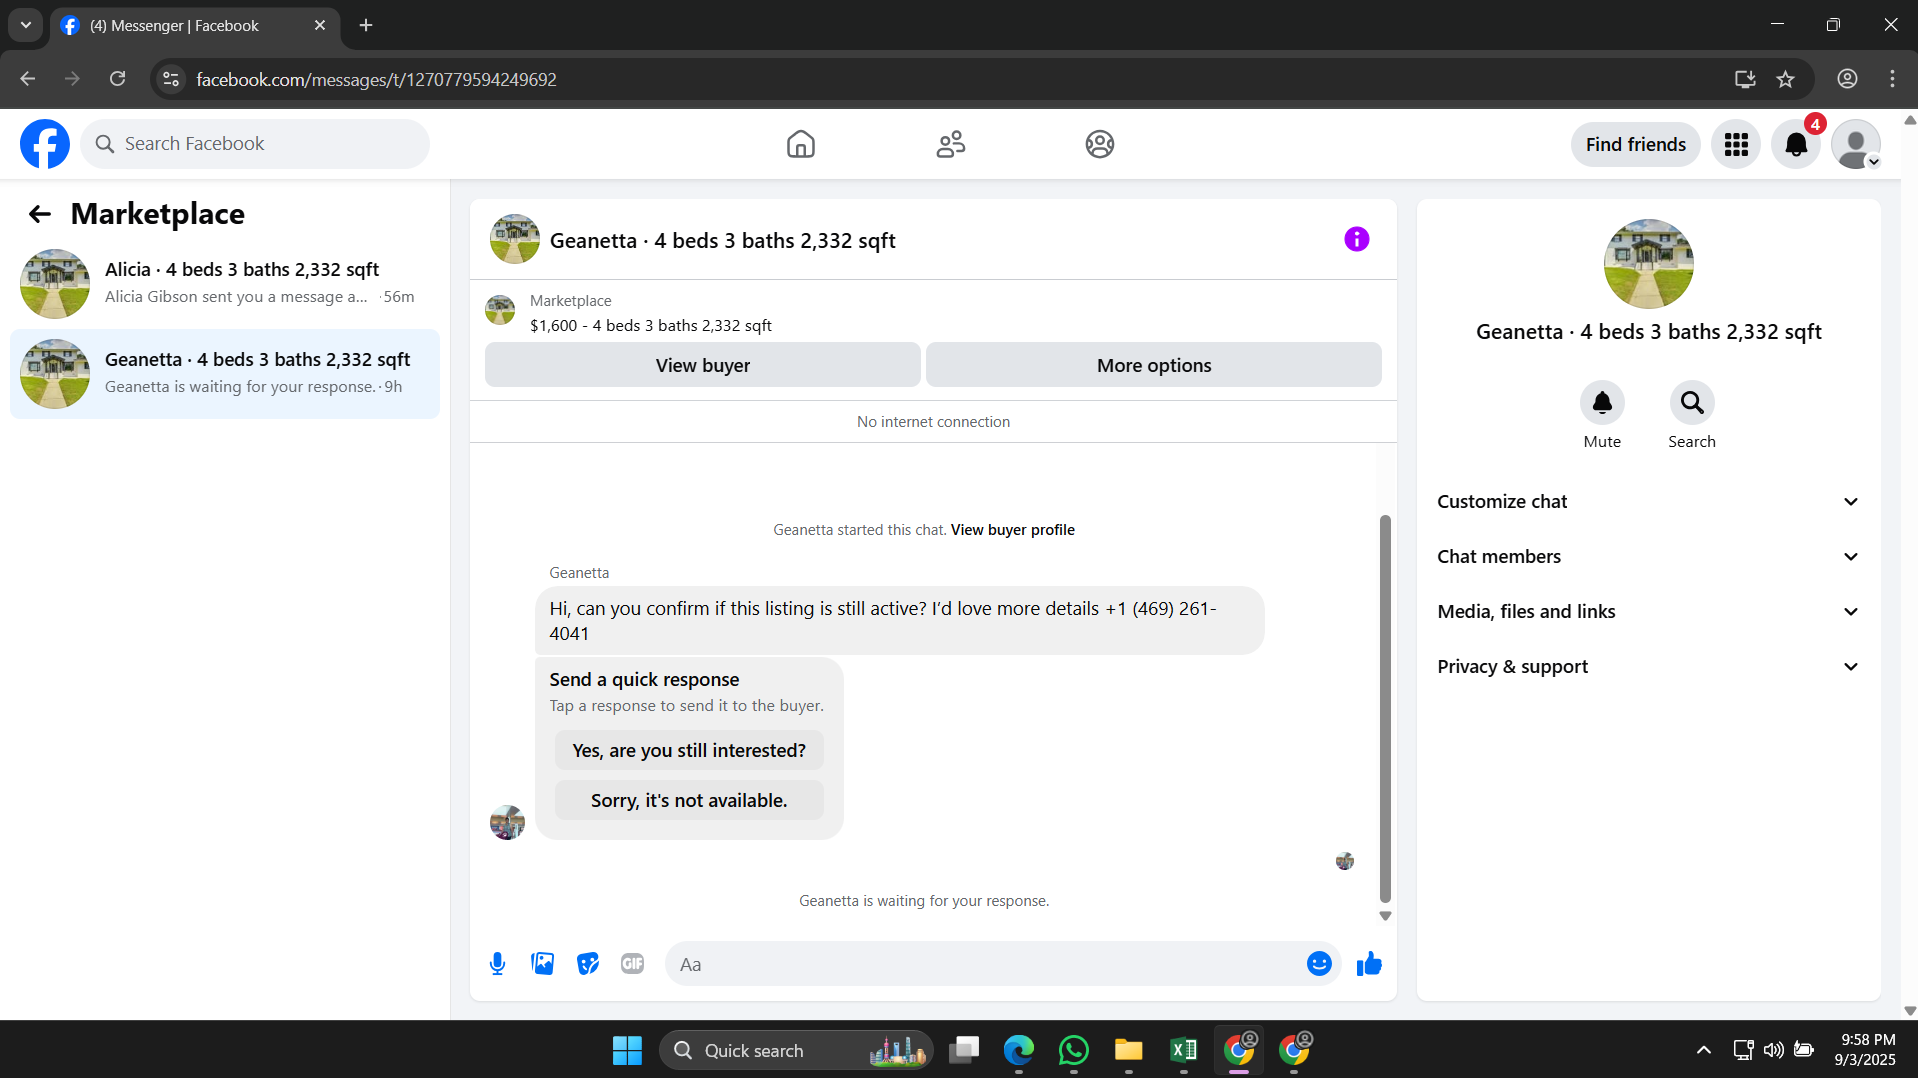Reload the page in Chrome toolbar
The image size is (1918, 1078).
click(x=117, y=79)
